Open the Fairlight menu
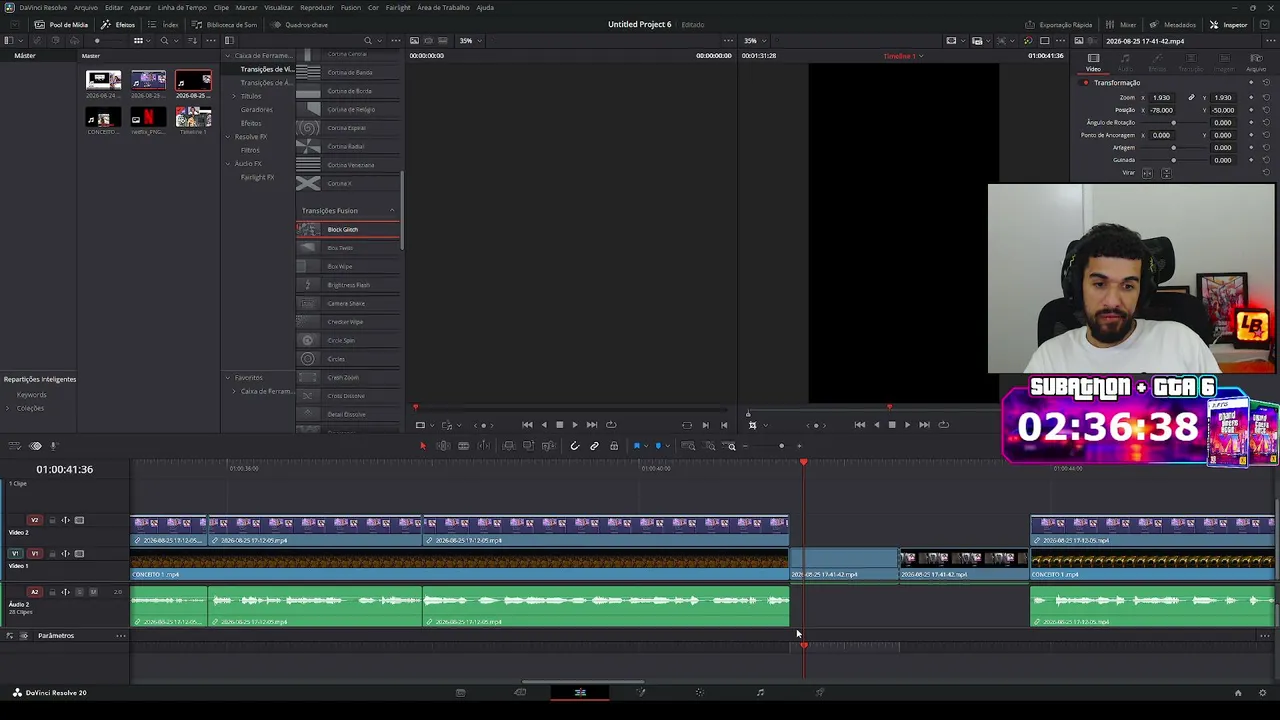1280x720 pixels. pos(398,7)
